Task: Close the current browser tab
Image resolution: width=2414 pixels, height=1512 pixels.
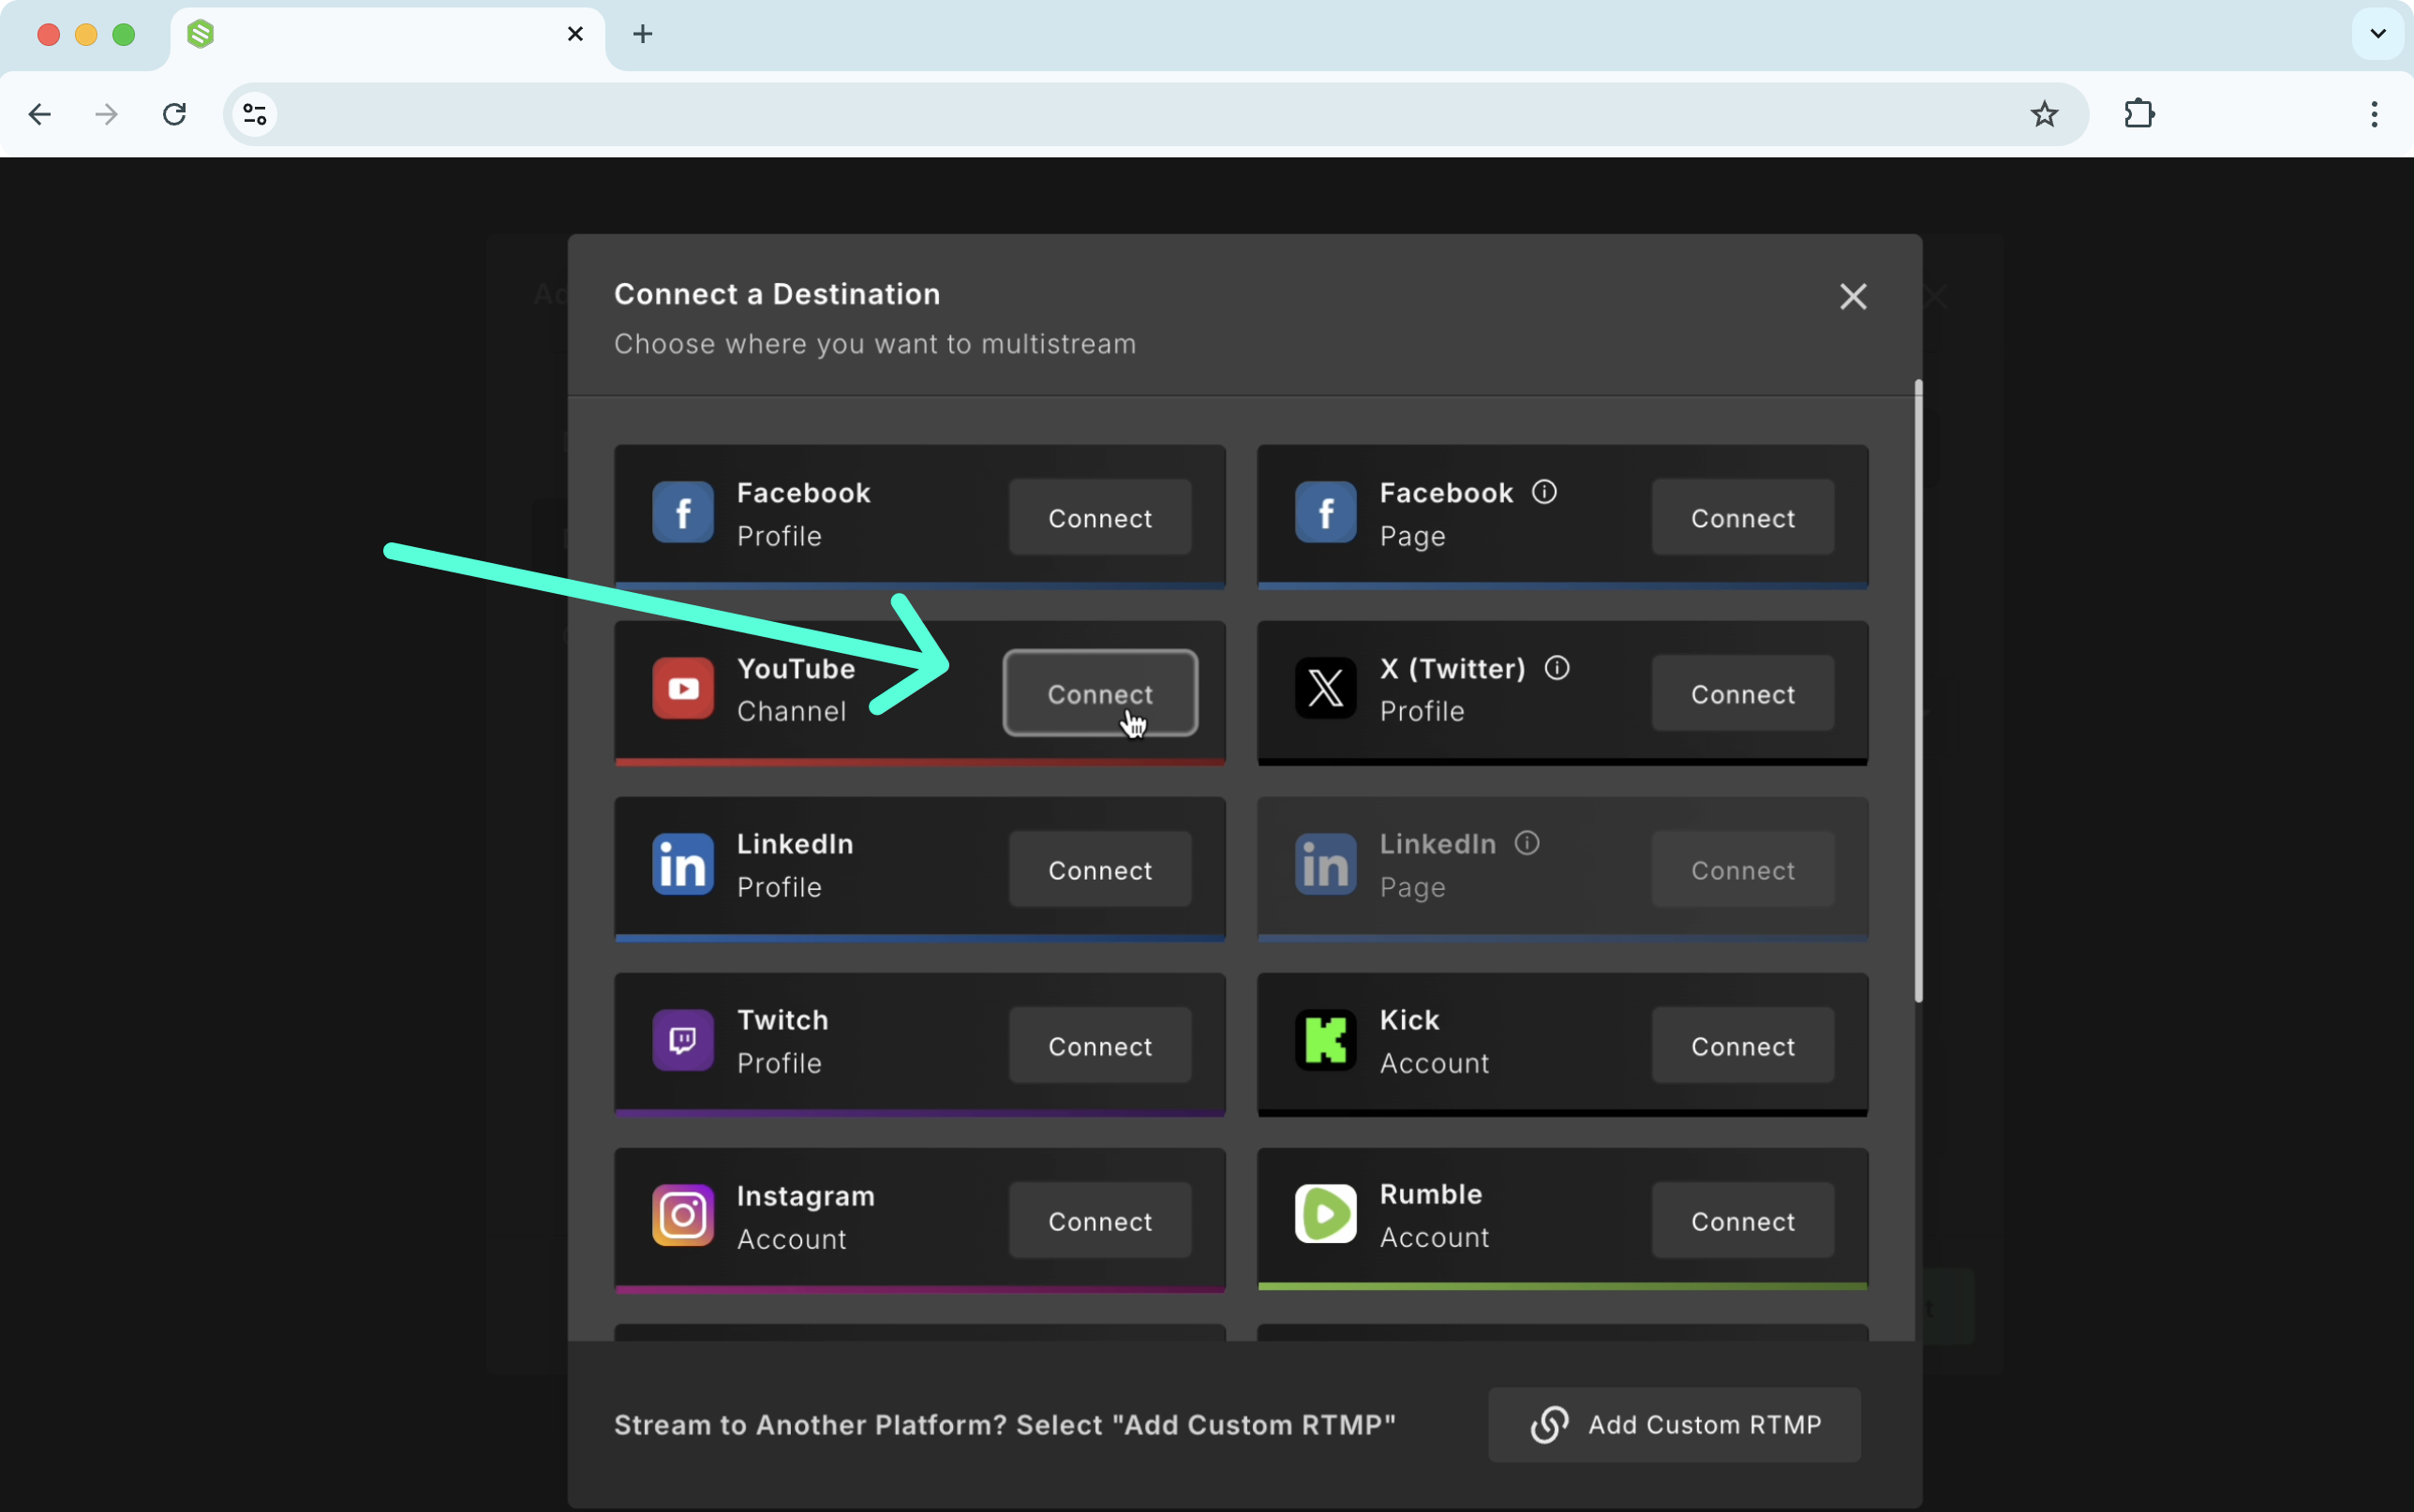Action: click(x=575, y=34)
